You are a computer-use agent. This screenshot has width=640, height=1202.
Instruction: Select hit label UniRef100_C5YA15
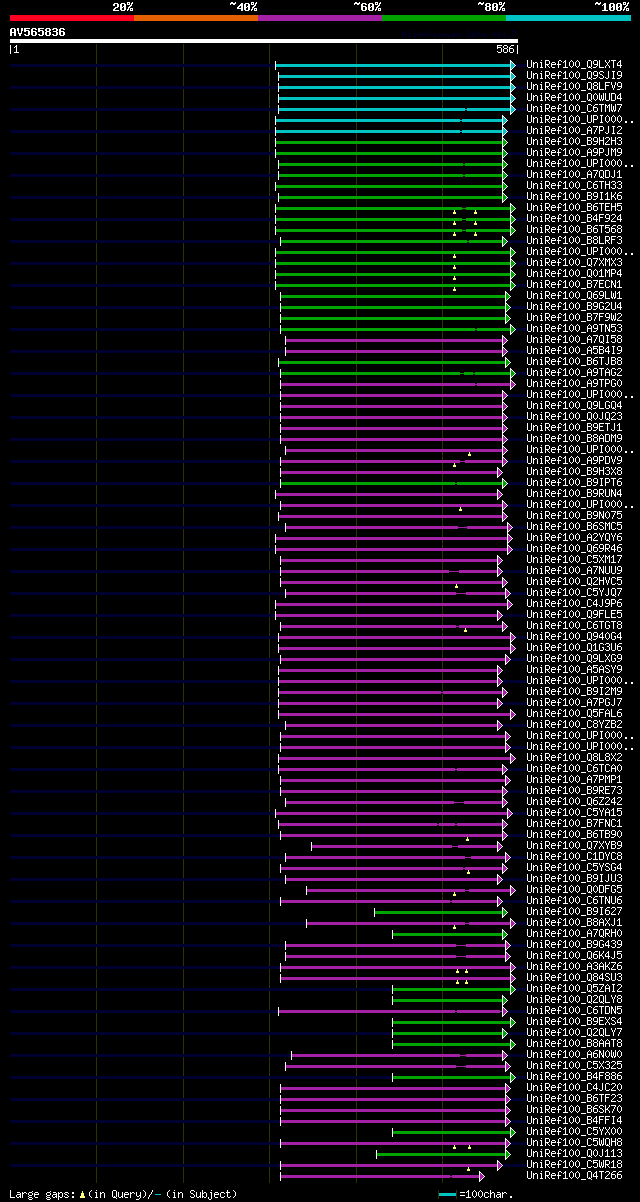click(574, 812)
